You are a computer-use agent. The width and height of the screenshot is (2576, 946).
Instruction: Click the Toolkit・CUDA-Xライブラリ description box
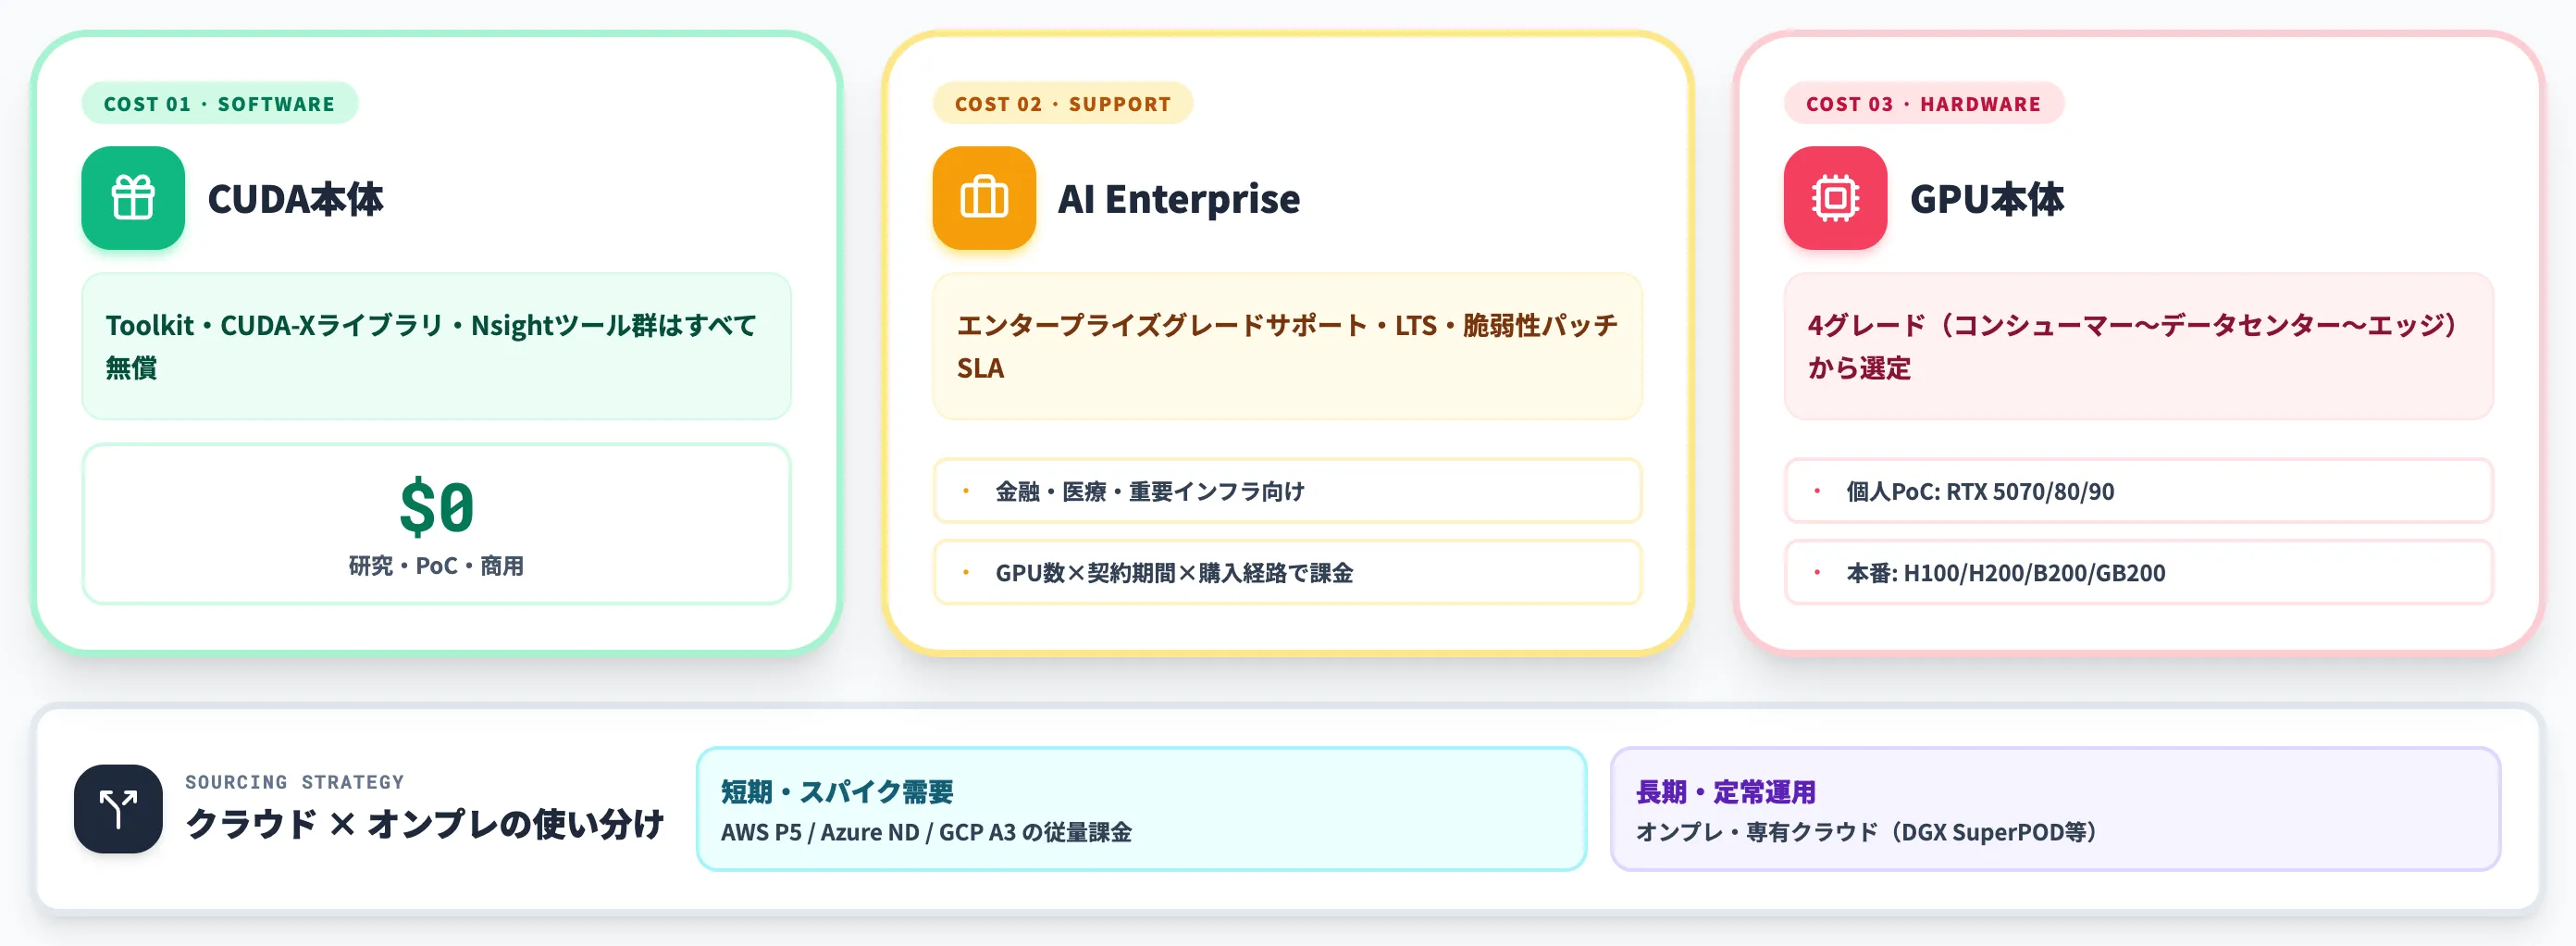tap(436, 346)
